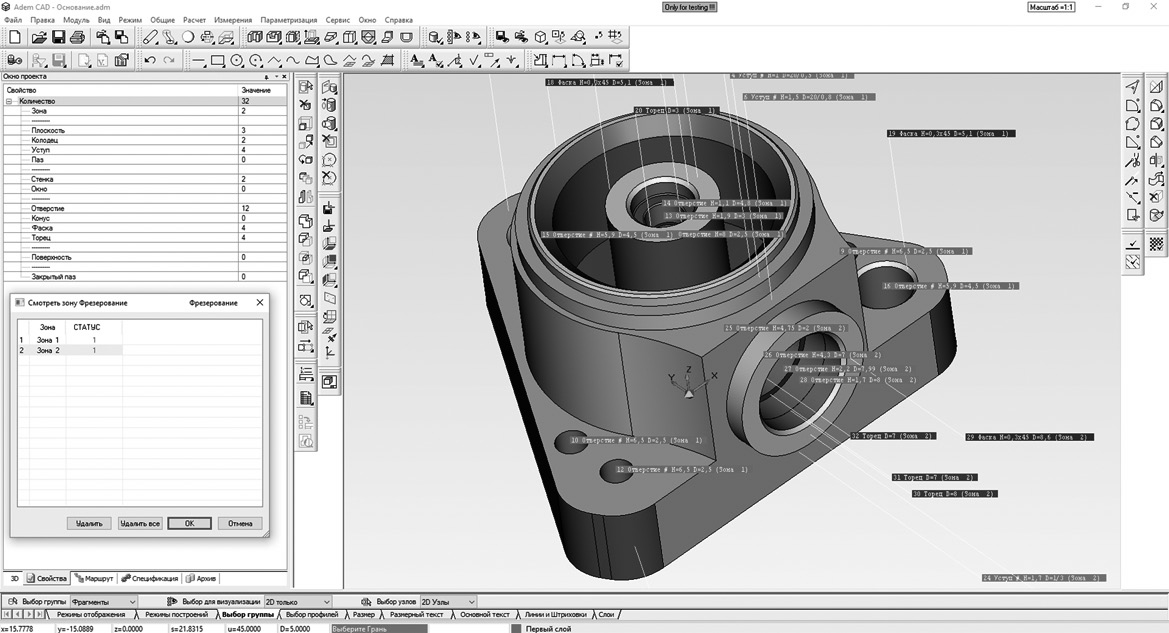Click the Удалить все button
The width and height of the screenshot is (1169, 633).
click(x=139, y=523)
